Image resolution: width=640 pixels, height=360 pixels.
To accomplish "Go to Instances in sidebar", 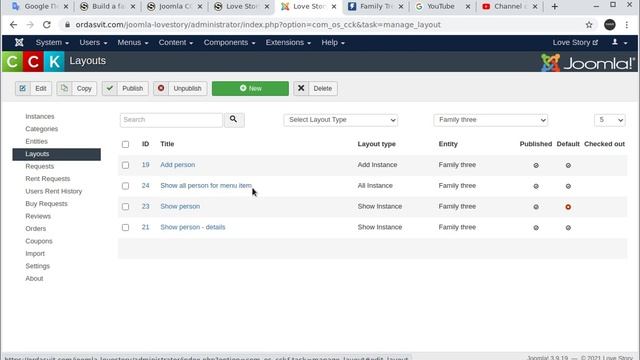I will [40, 116].
